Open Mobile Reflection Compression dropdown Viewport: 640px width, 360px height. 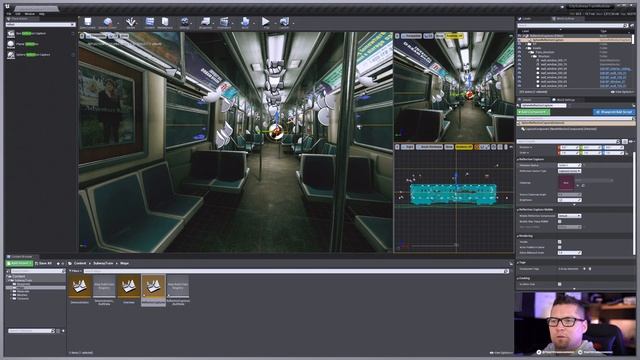(x=569, y=216)
